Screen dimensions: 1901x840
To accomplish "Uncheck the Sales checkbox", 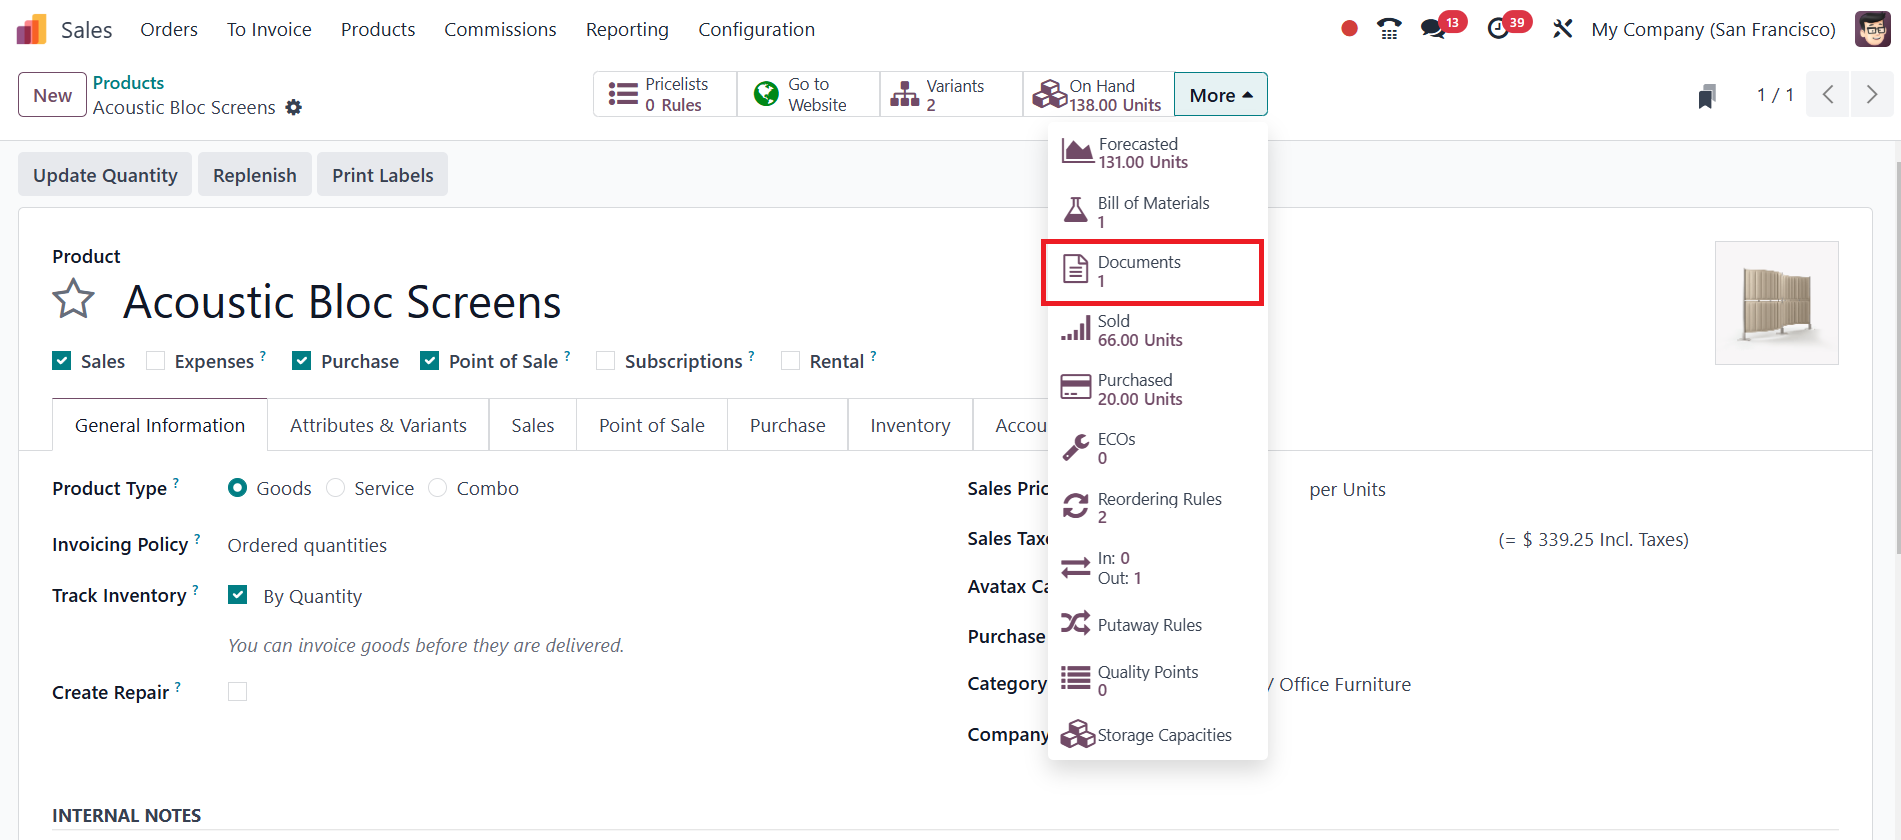I will [x=62, y=361].
